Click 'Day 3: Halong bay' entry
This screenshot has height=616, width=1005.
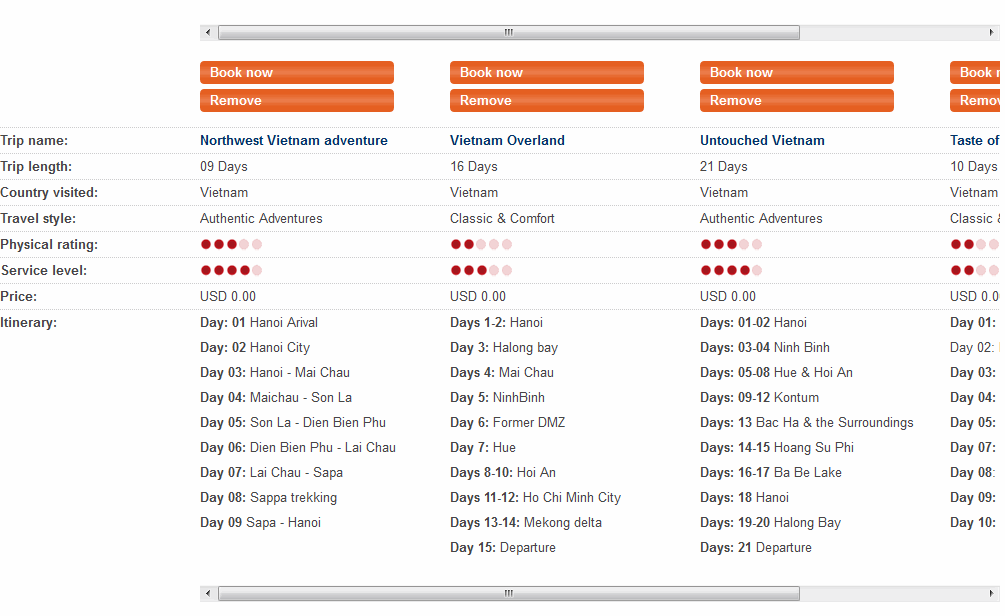click(x=504, y=347)
